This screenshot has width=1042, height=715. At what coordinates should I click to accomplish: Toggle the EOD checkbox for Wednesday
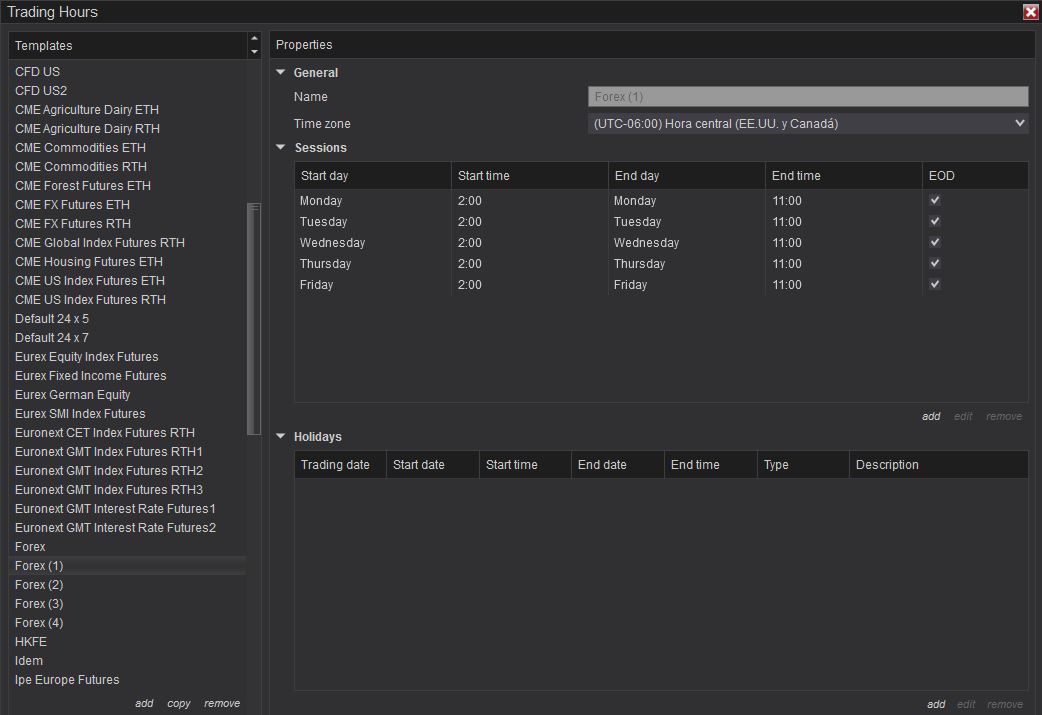[935, 242]
